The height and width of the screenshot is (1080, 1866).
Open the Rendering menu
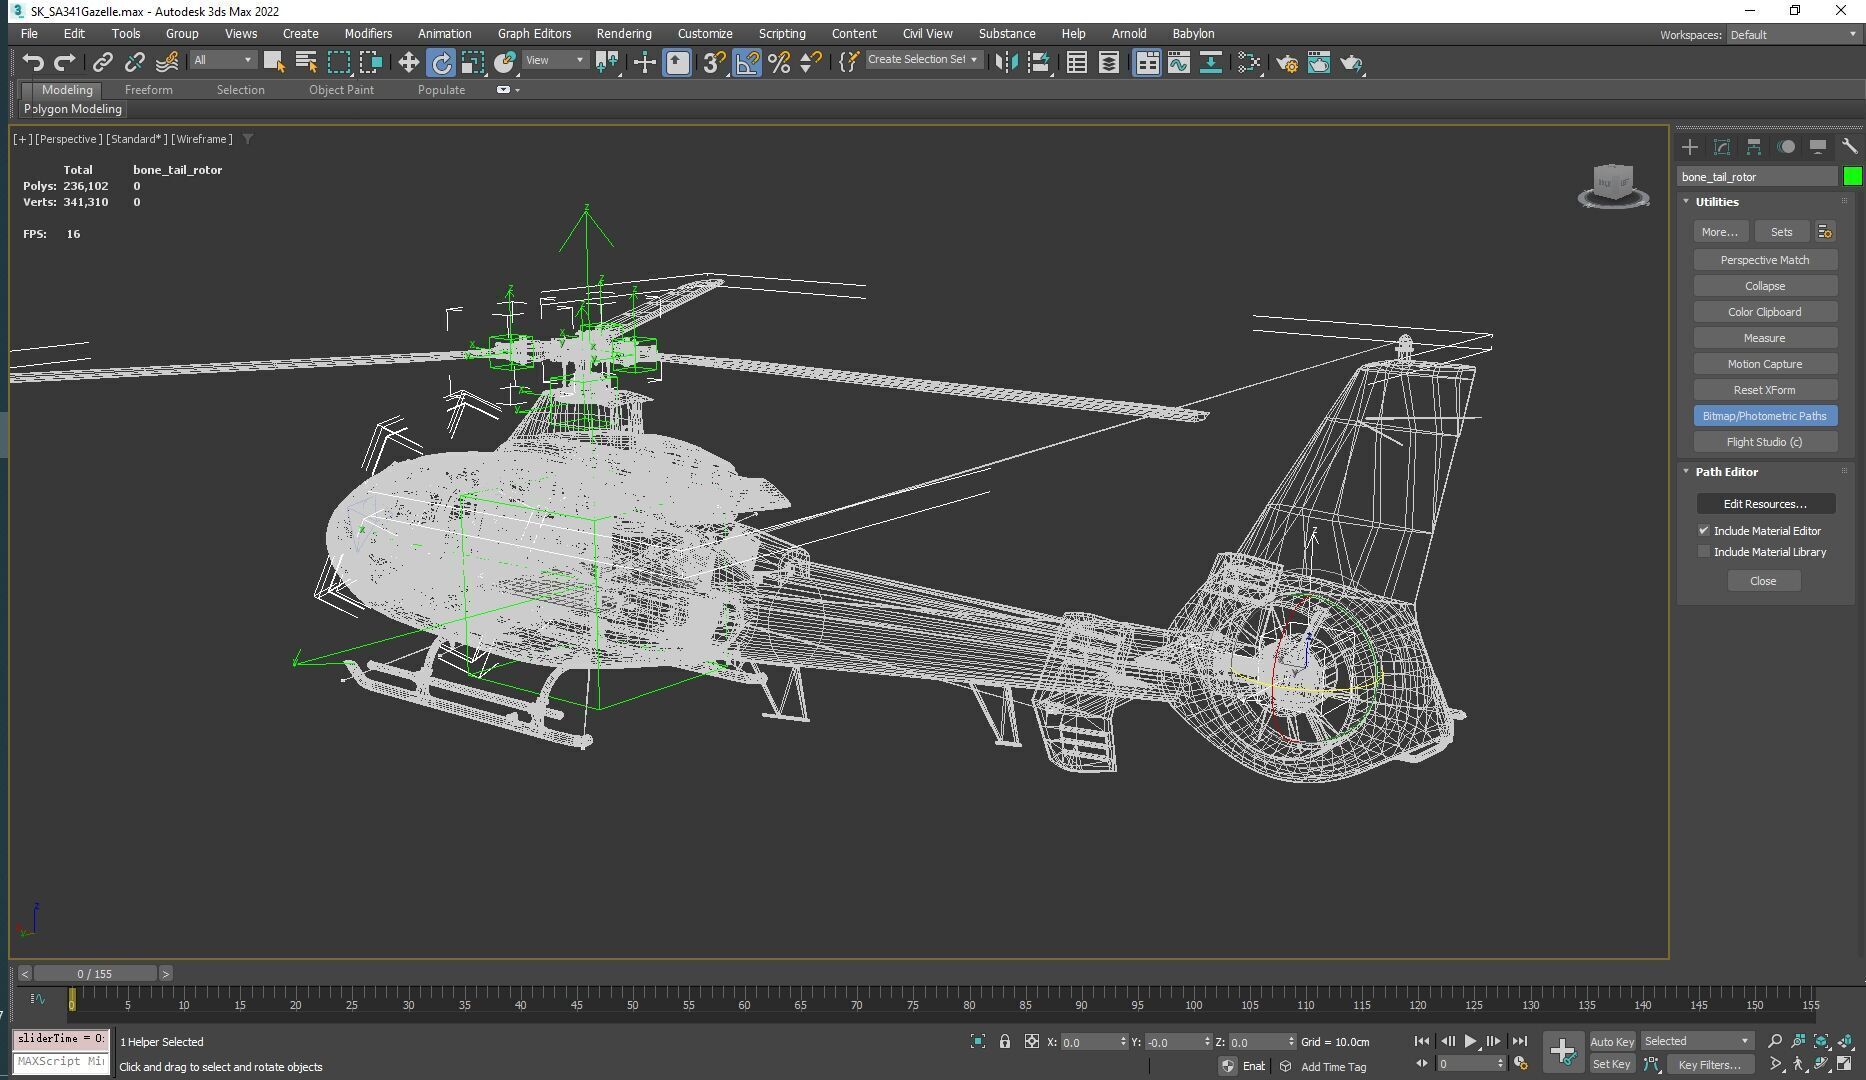(624, 33)
